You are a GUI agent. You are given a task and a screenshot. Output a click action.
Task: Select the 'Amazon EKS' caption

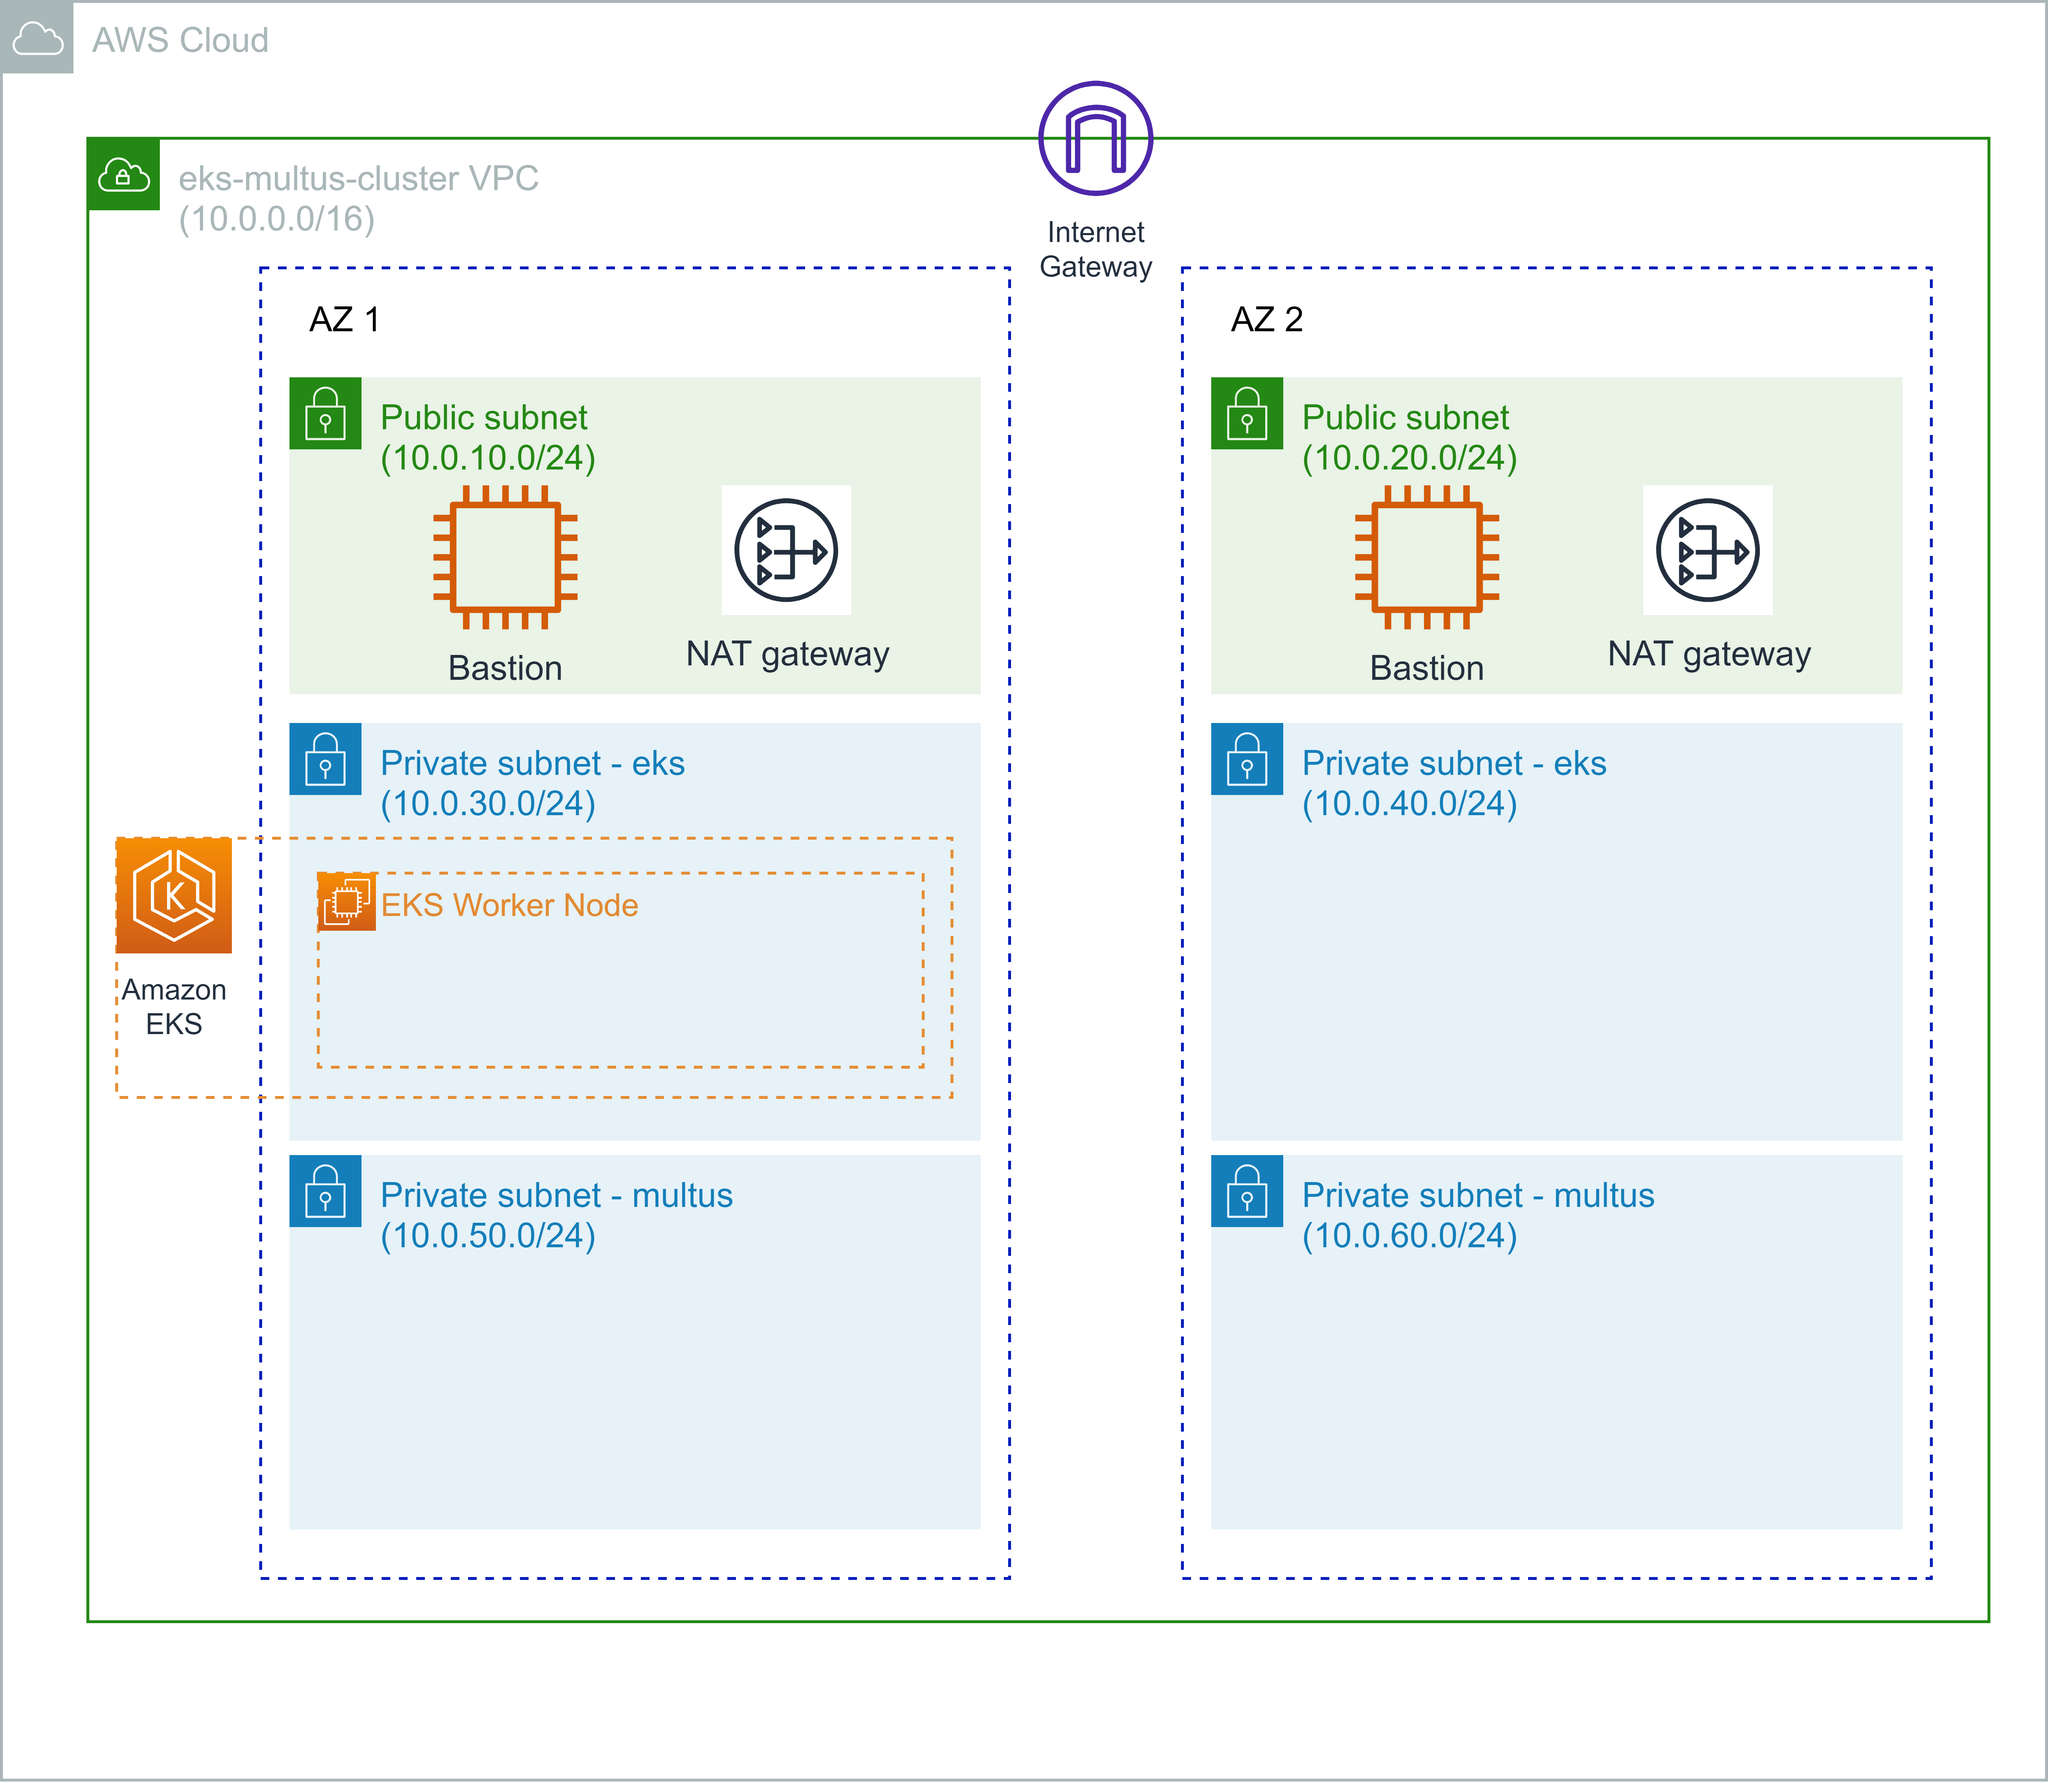pyautogui.click(x=174, y=1007)
